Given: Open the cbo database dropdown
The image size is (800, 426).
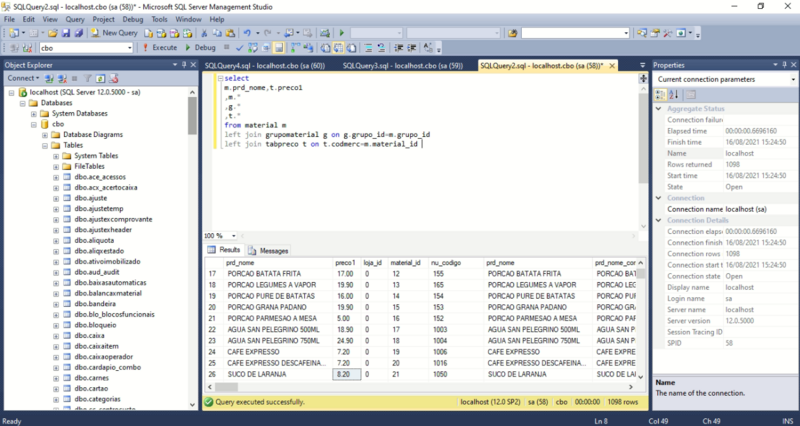Looking at the screenshot, I should (130, 48).
